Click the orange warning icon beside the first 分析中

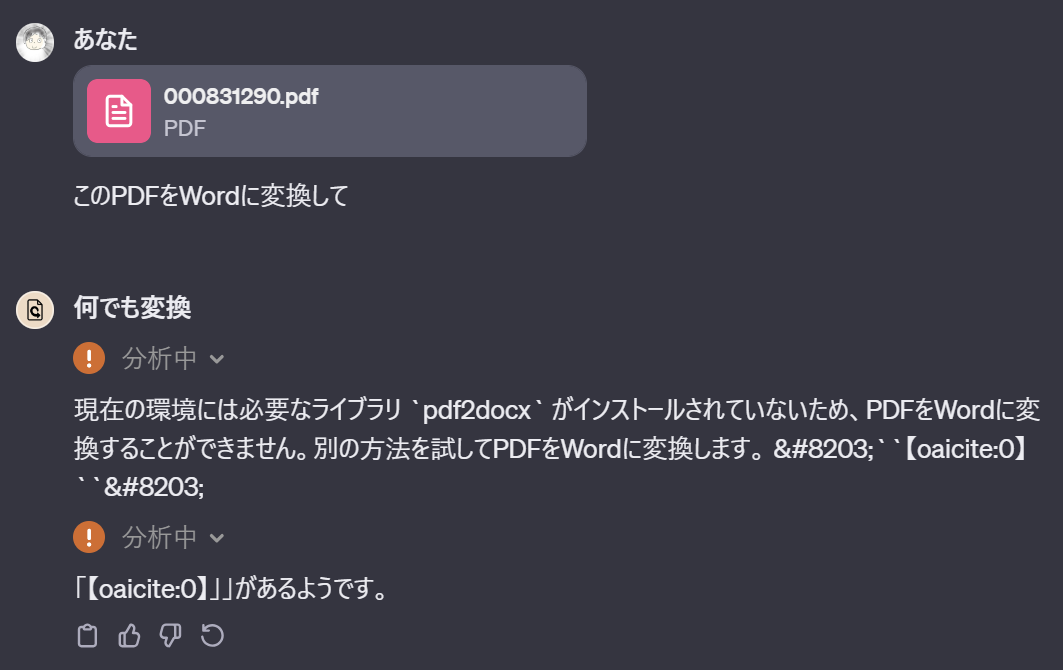pos(89,358)
